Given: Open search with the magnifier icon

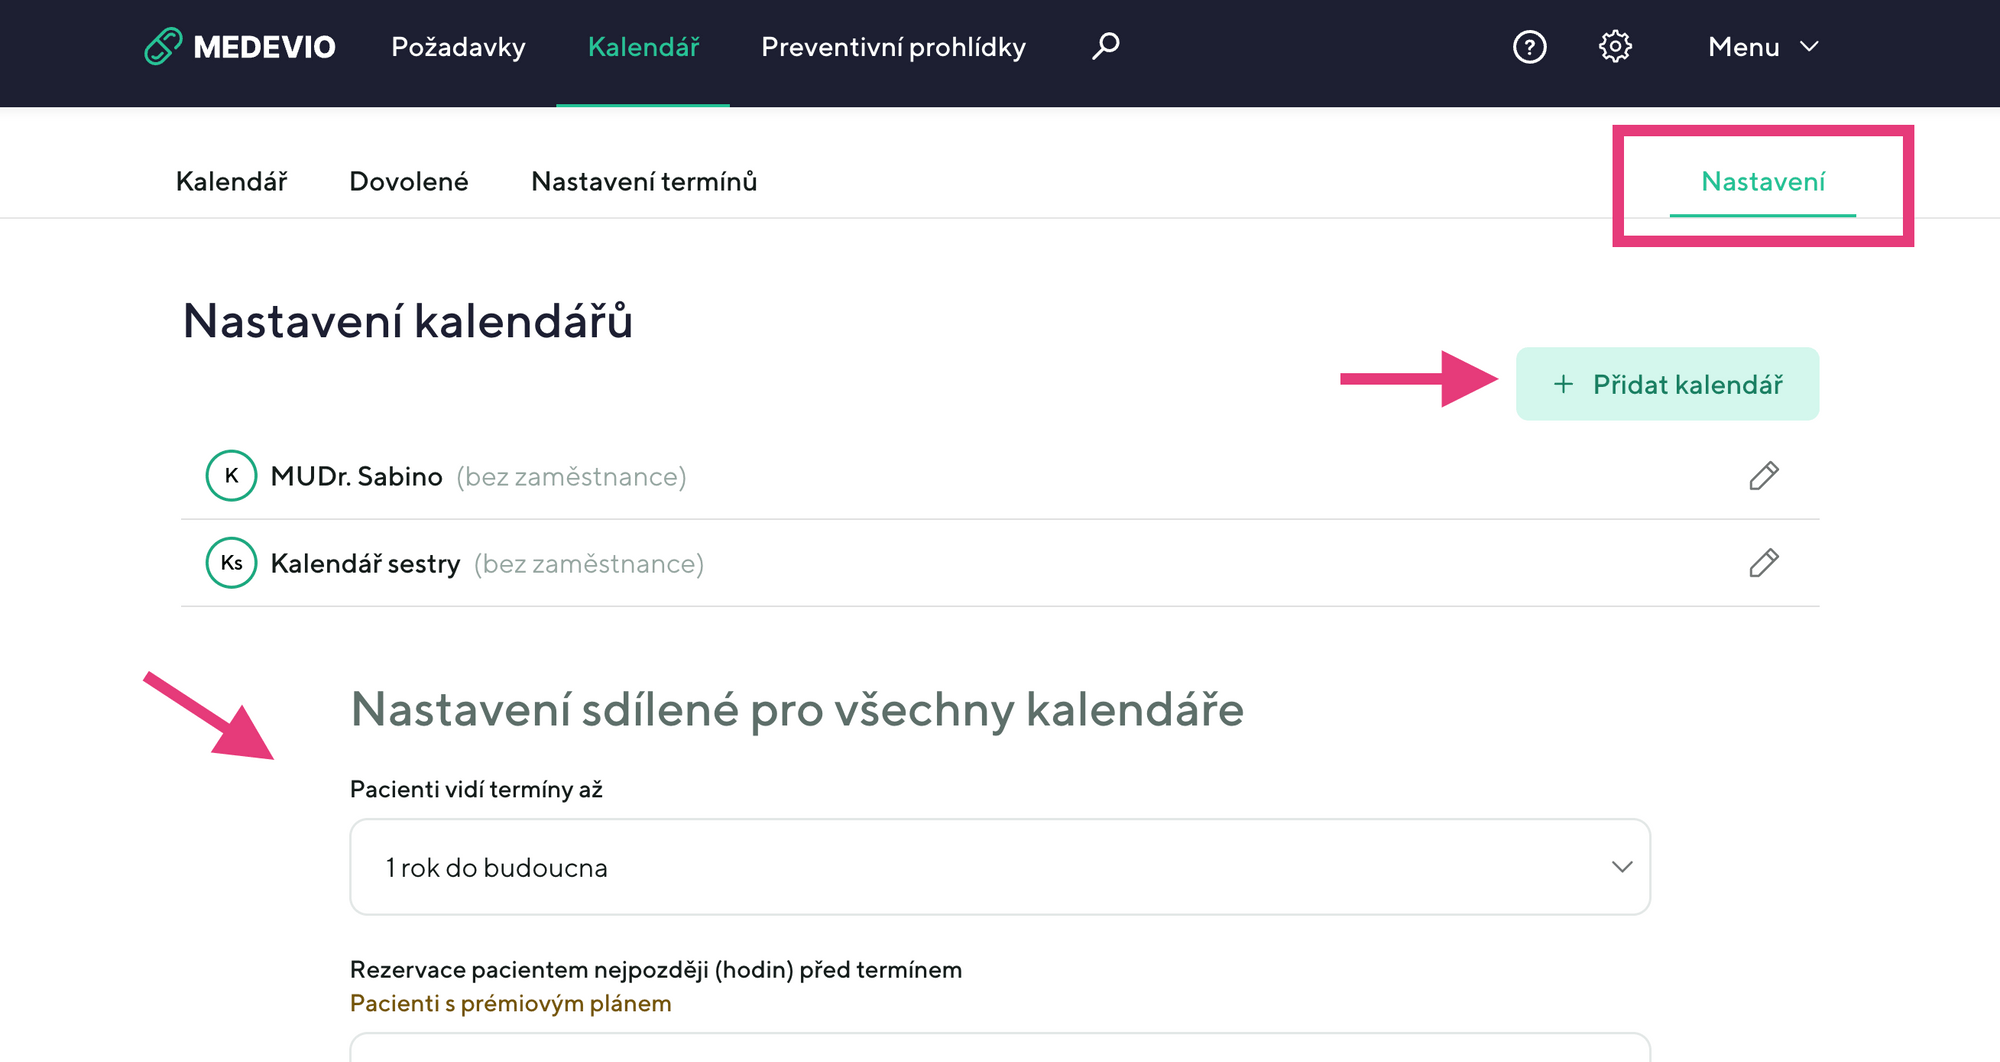Looking at the screenshot, I should pos(1105,46).
